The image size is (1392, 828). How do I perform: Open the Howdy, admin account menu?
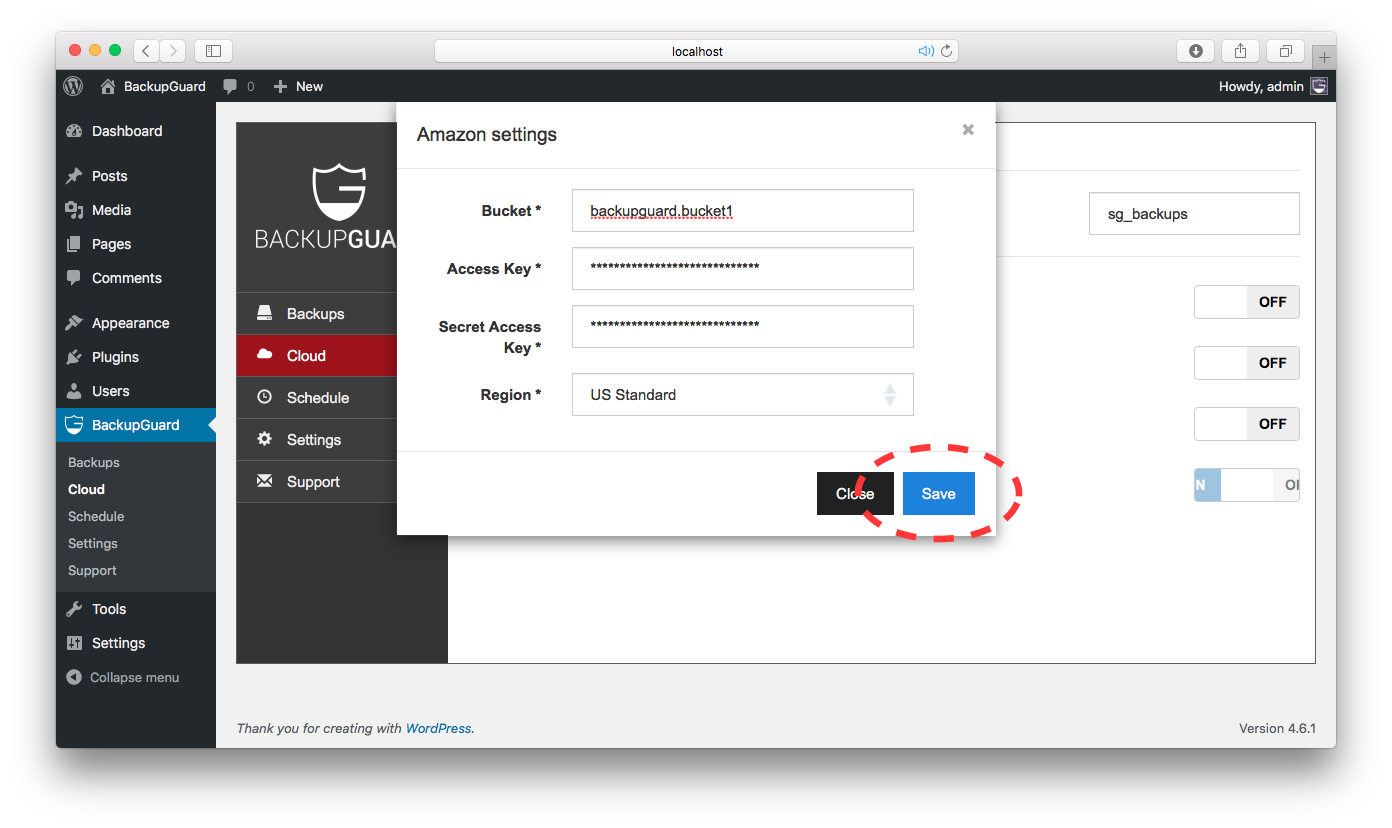click(x=1273, y=86)
